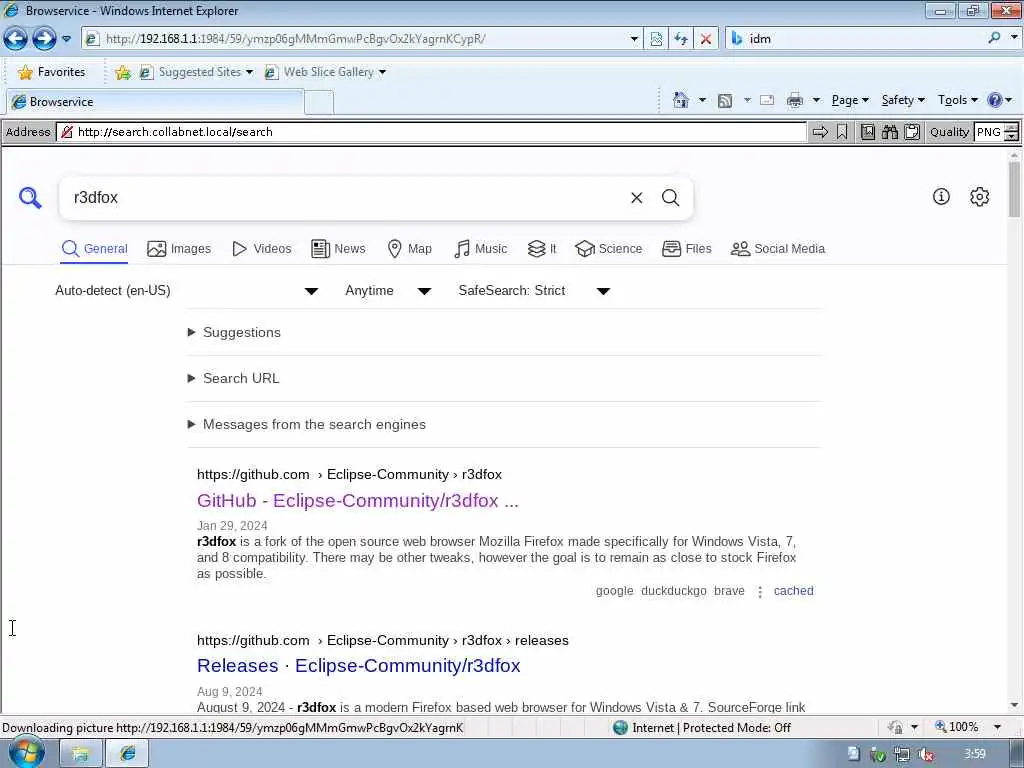Click the Browservice binoculars find icon
The width and height of the screenshot is (1024, 768).
tap(889, 132)
